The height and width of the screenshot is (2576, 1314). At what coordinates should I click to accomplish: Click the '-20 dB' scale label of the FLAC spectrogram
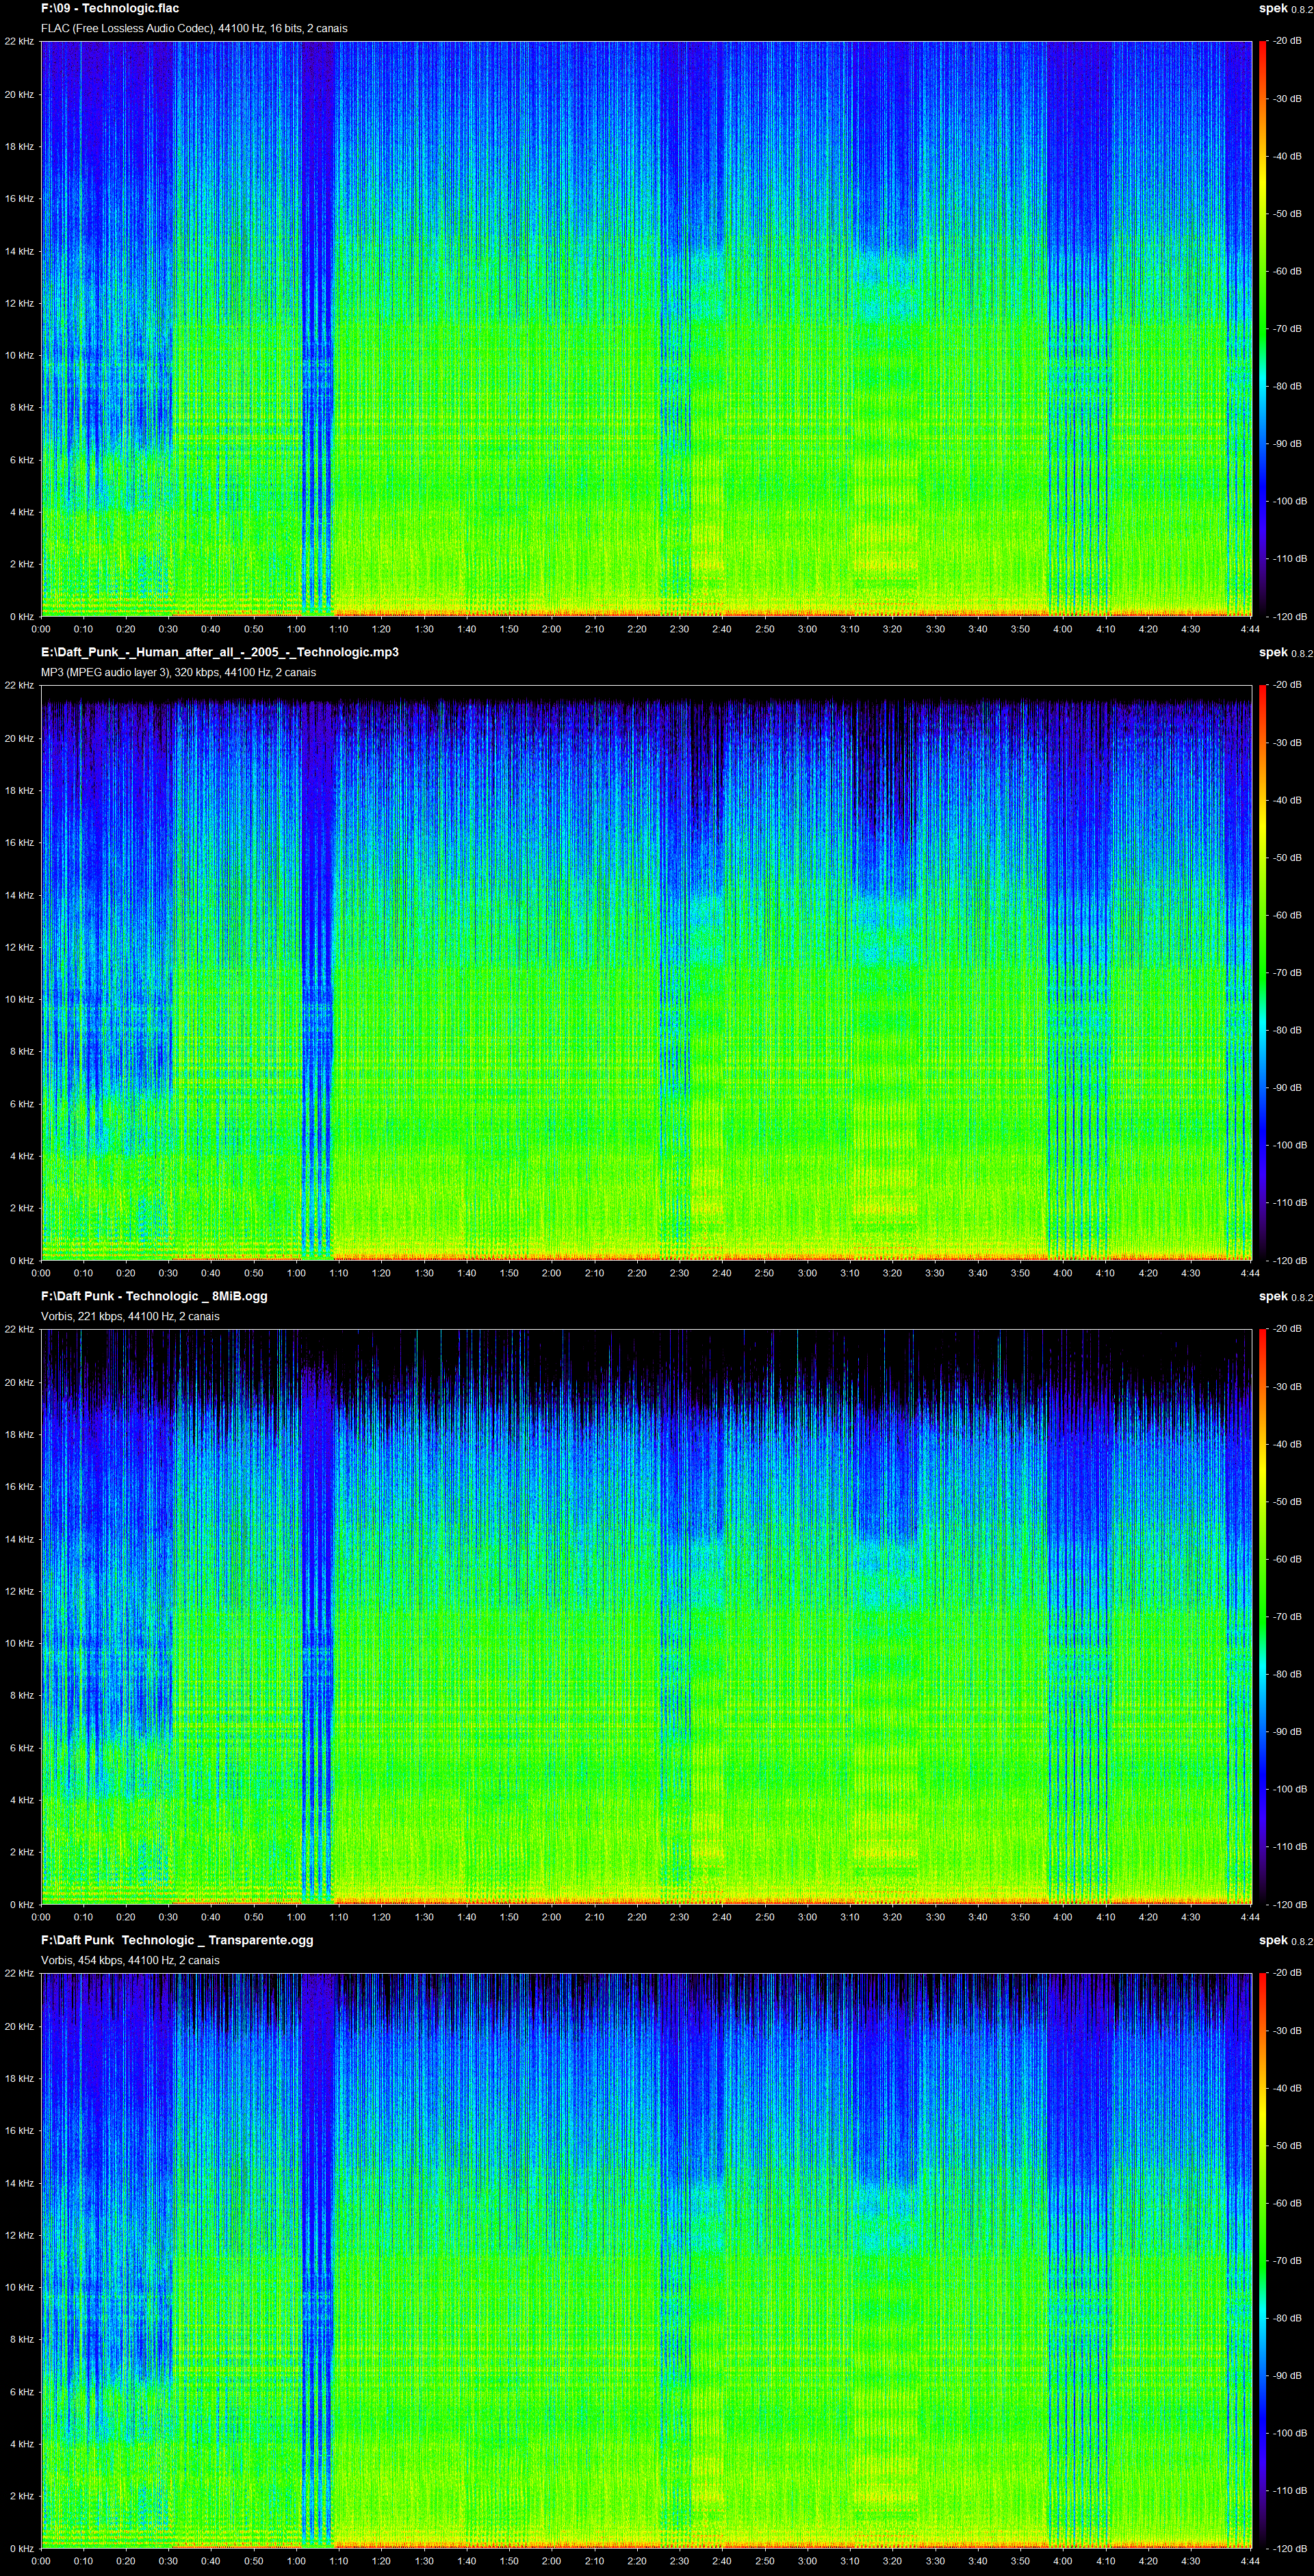1287,41
